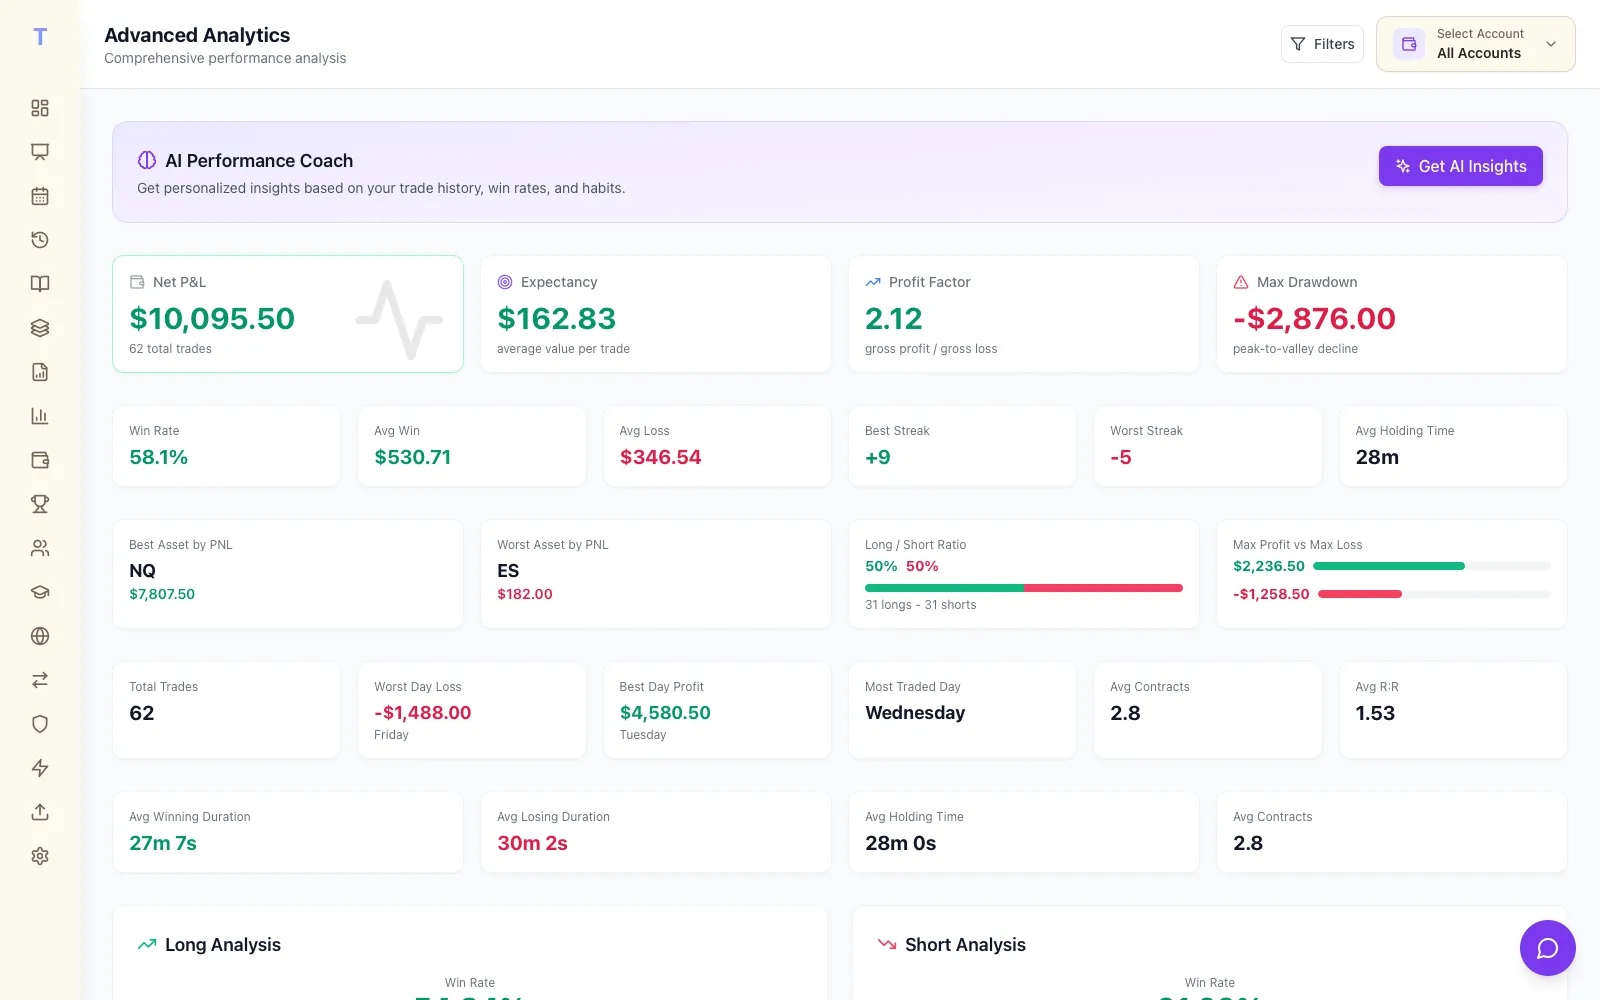1600x1000 pixels.
Task: Click the 28m 0s Avg Holding Time value
Action: (901, 843)
